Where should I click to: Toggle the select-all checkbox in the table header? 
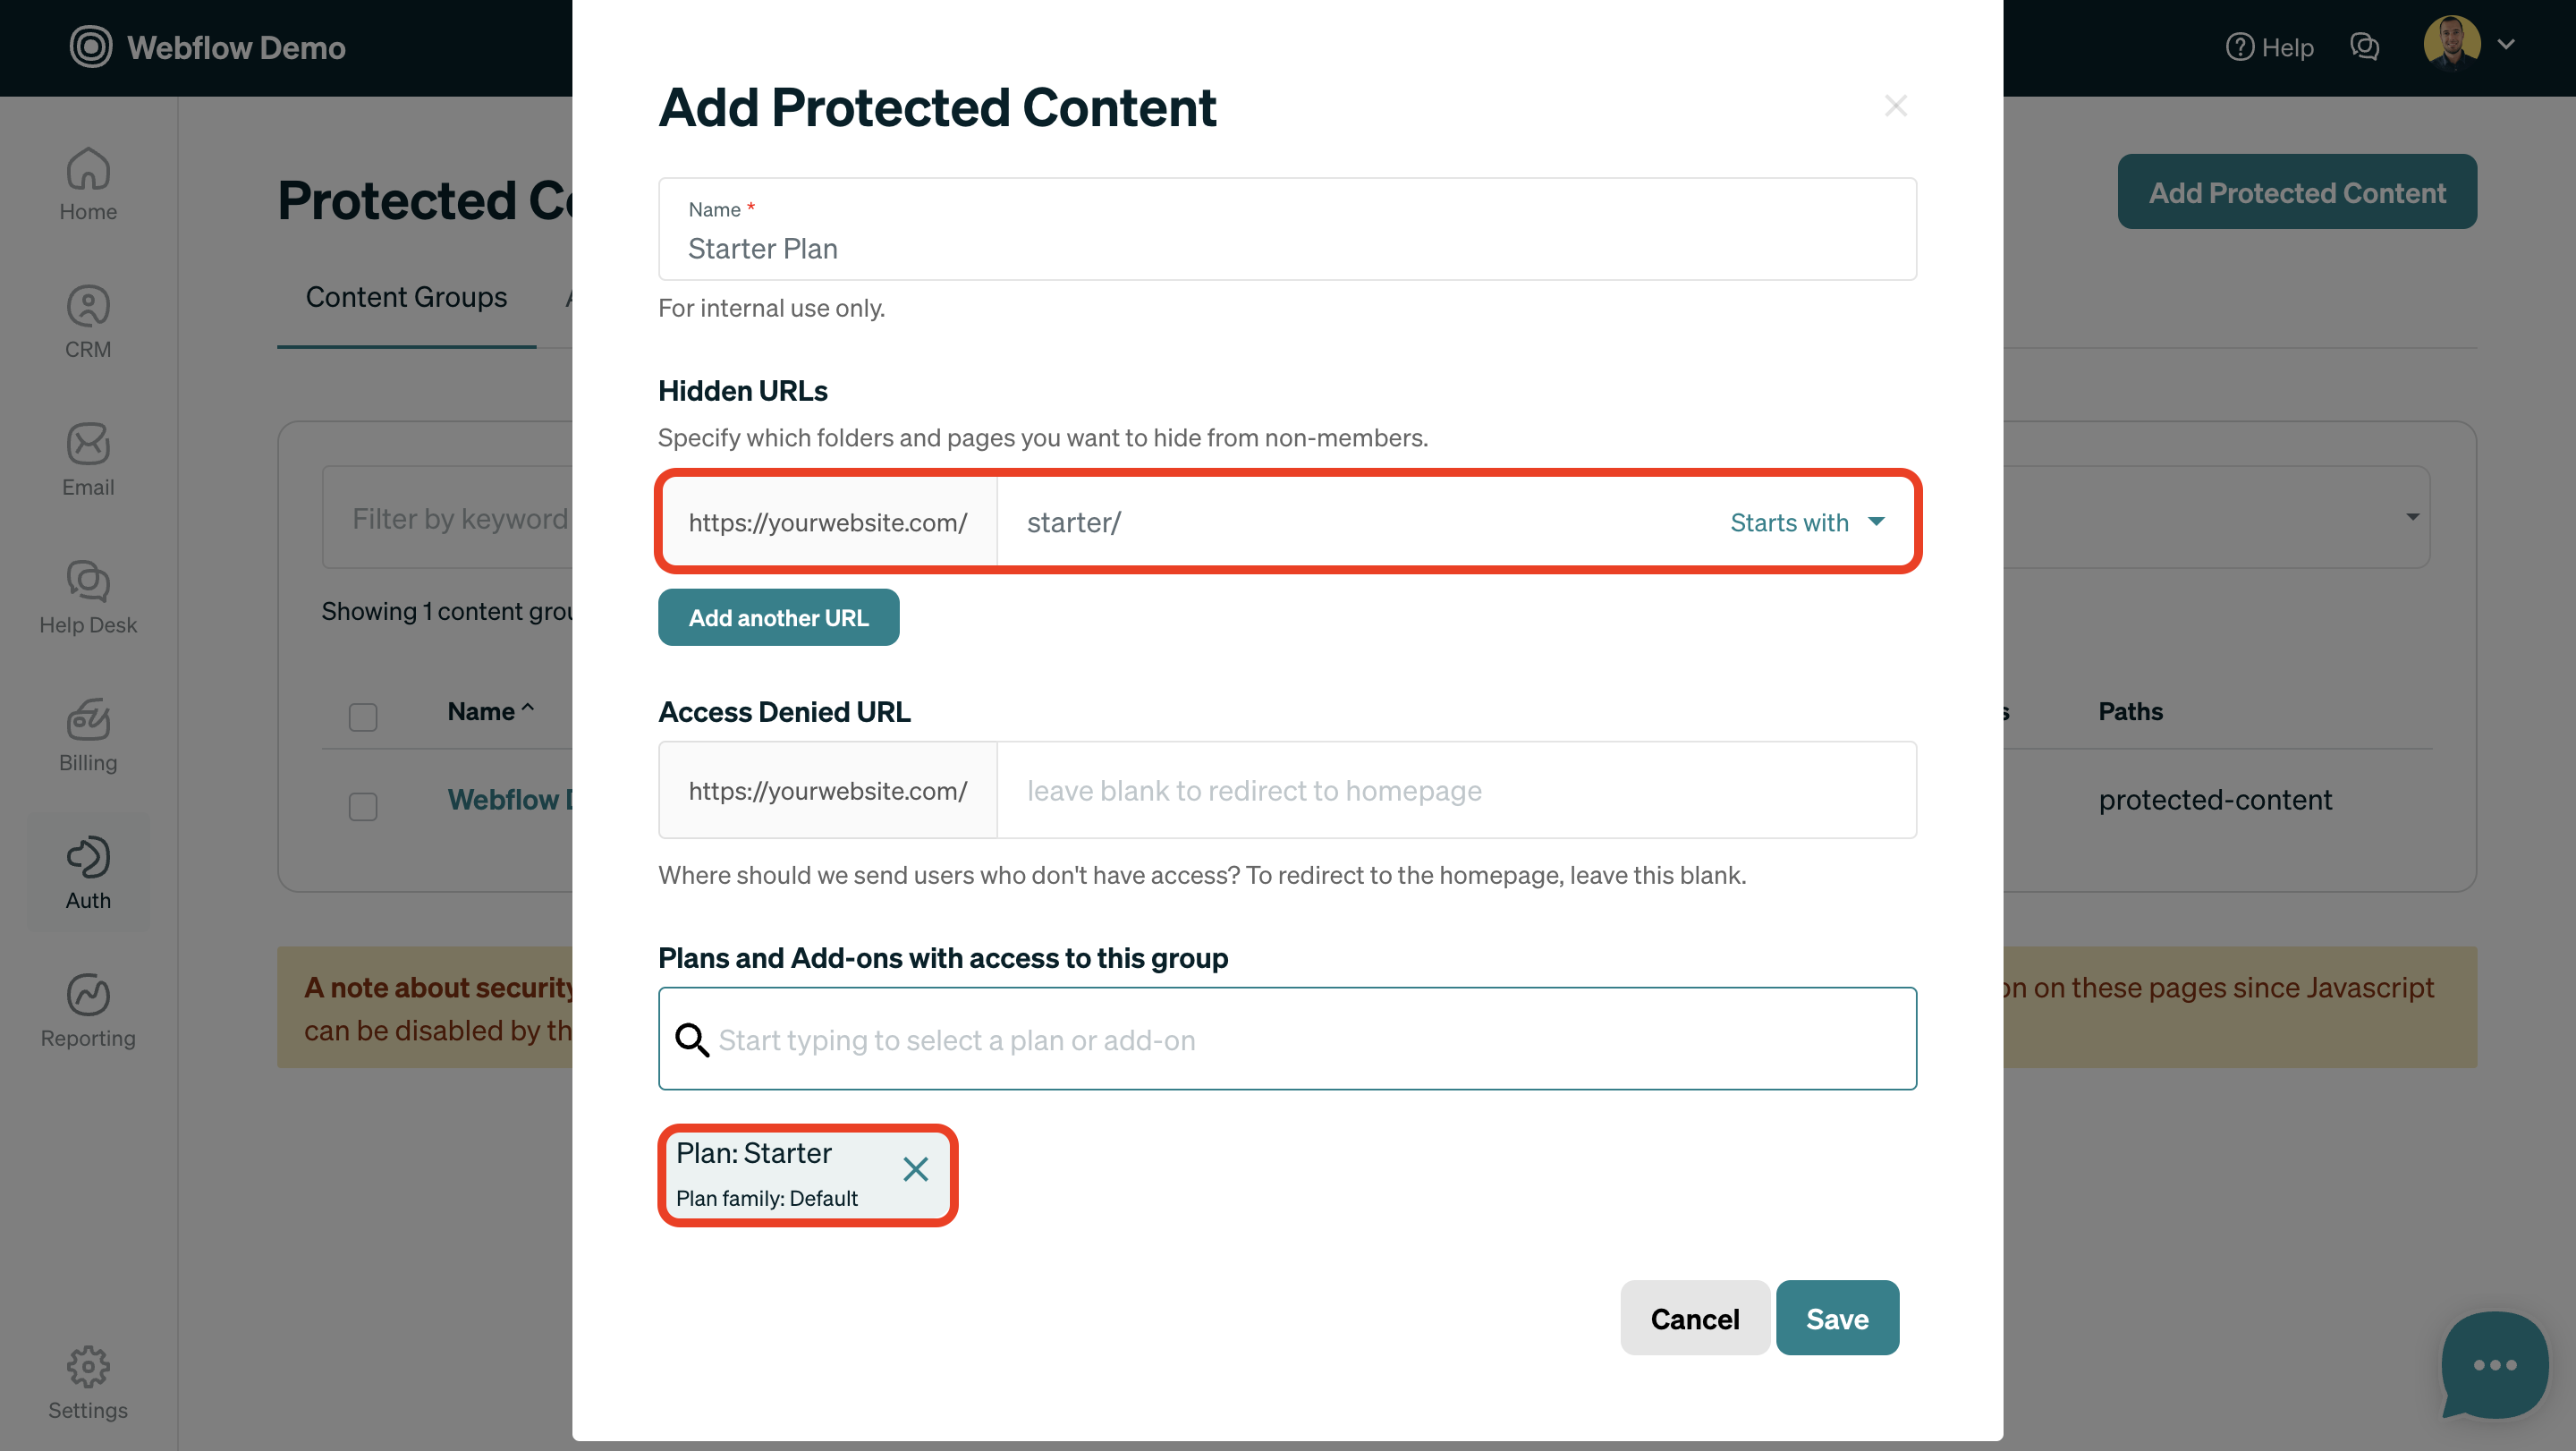pos(362,717)
